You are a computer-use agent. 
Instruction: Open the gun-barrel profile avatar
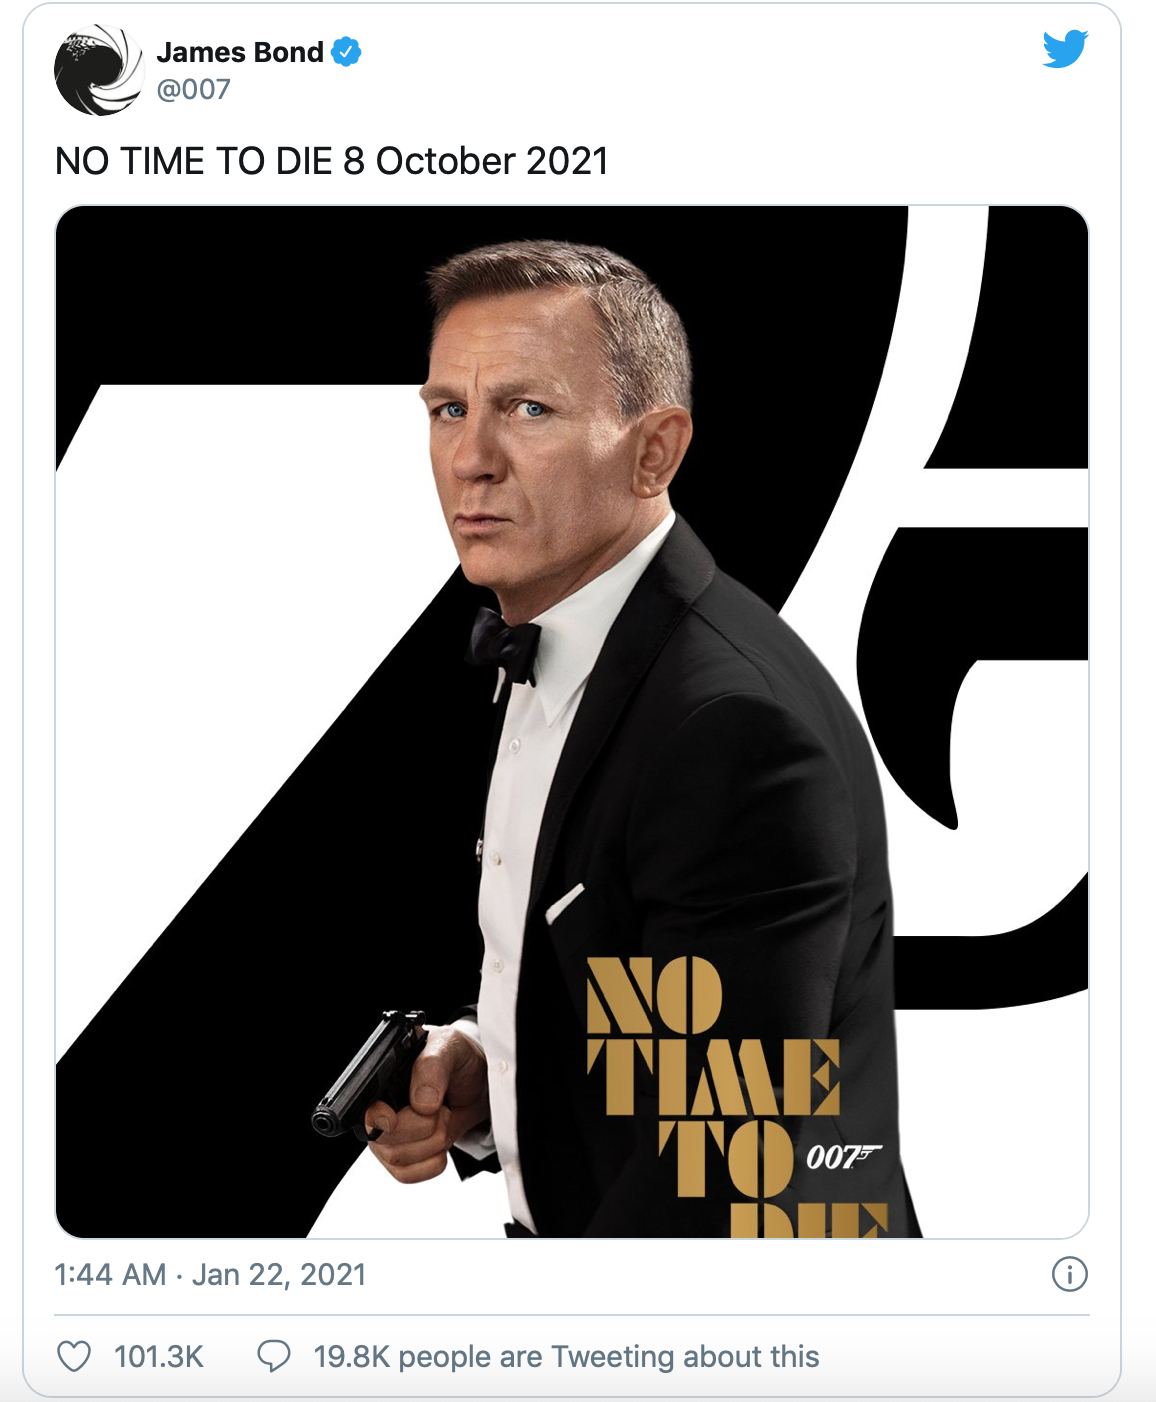(x=99, y=70)
